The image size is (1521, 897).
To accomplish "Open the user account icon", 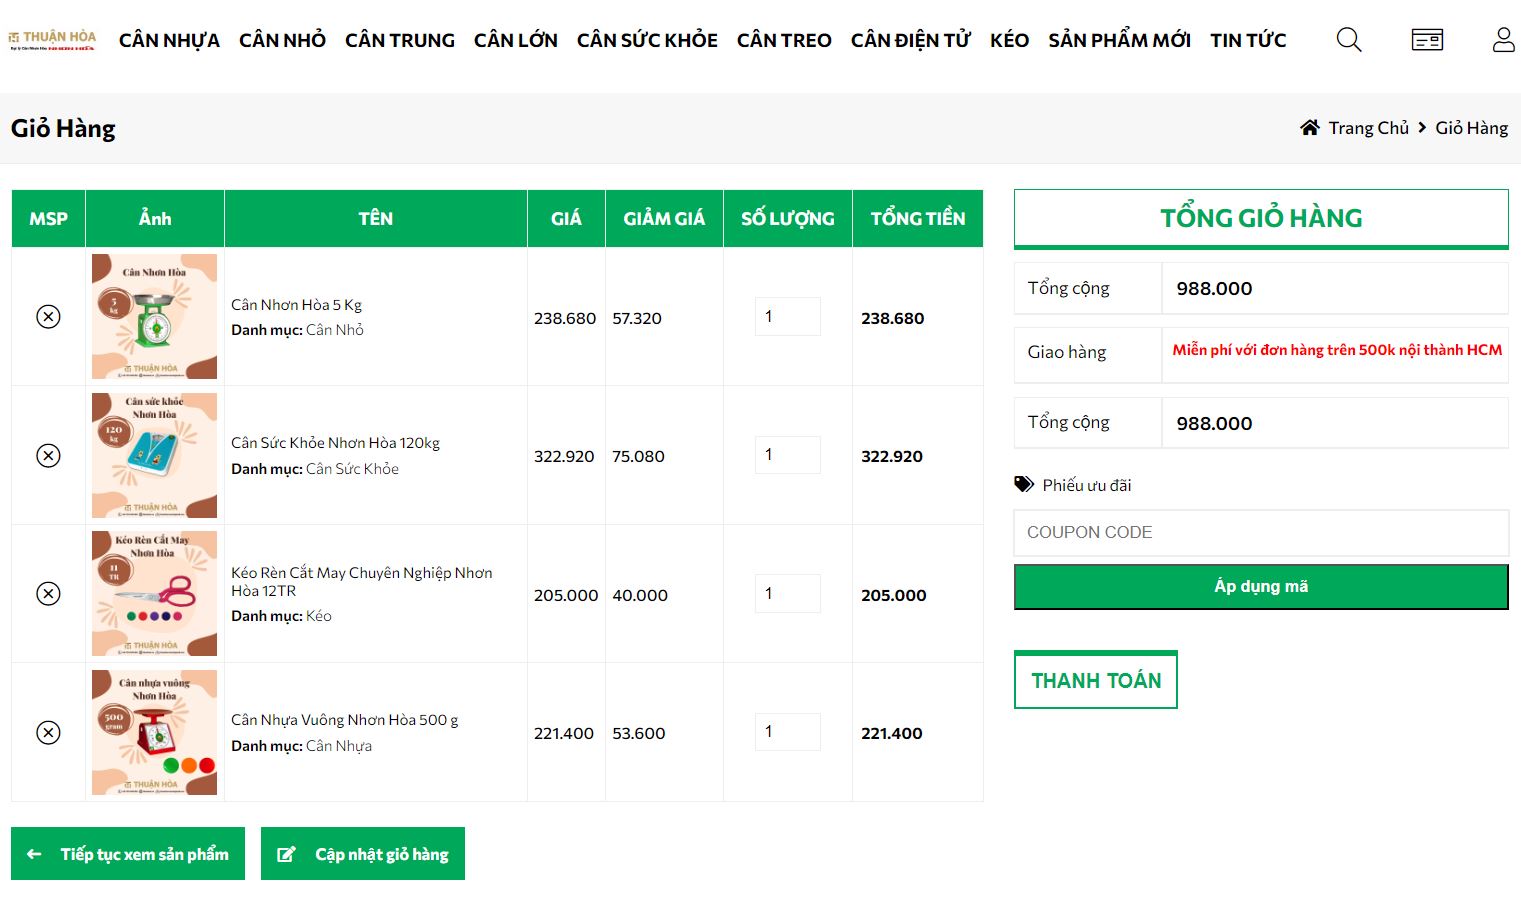I will (1504, 40).
